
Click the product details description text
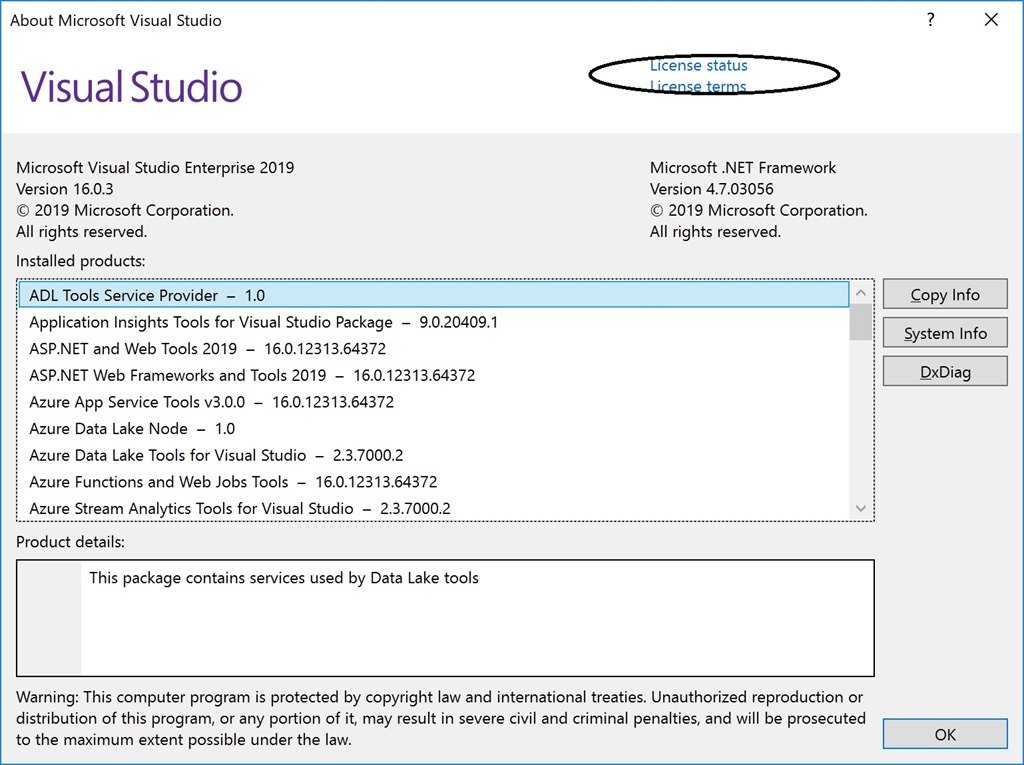284,578
